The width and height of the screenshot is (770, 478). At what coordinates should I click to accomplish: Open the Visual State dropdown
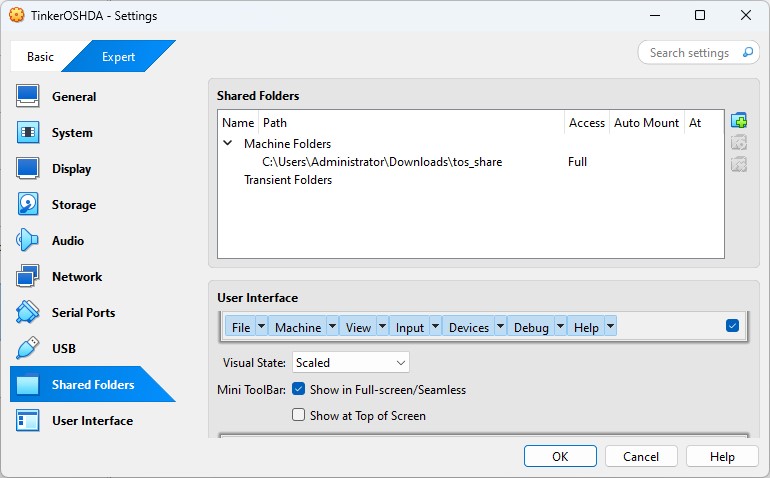coord(351,363)
